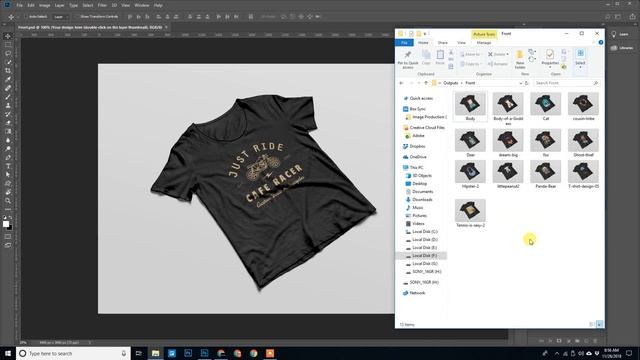Open Photoshop Filter menu

(x=102, y=5)
